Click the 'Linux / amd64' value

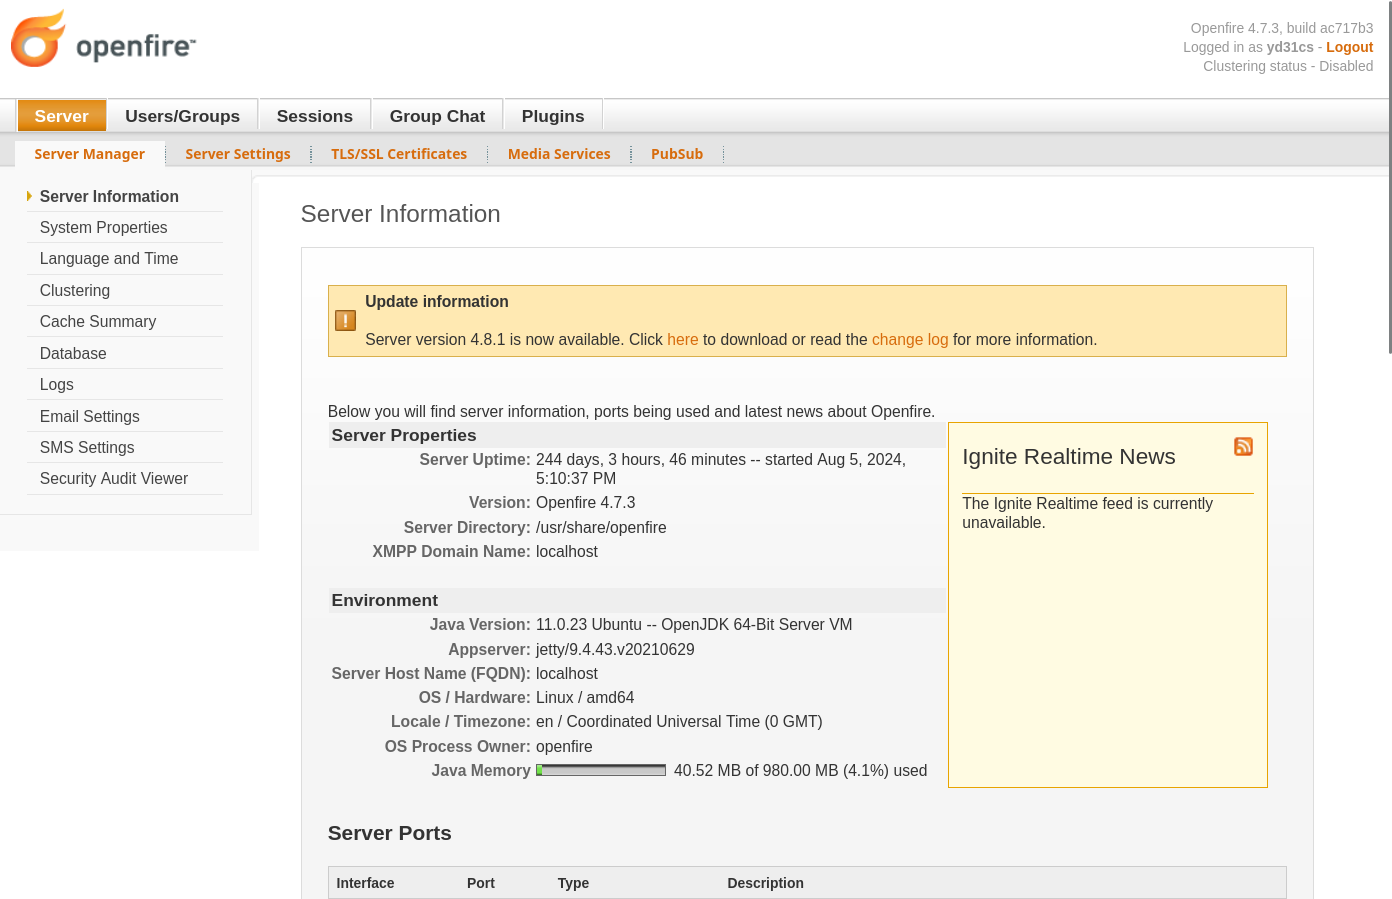tap(585, 698)
